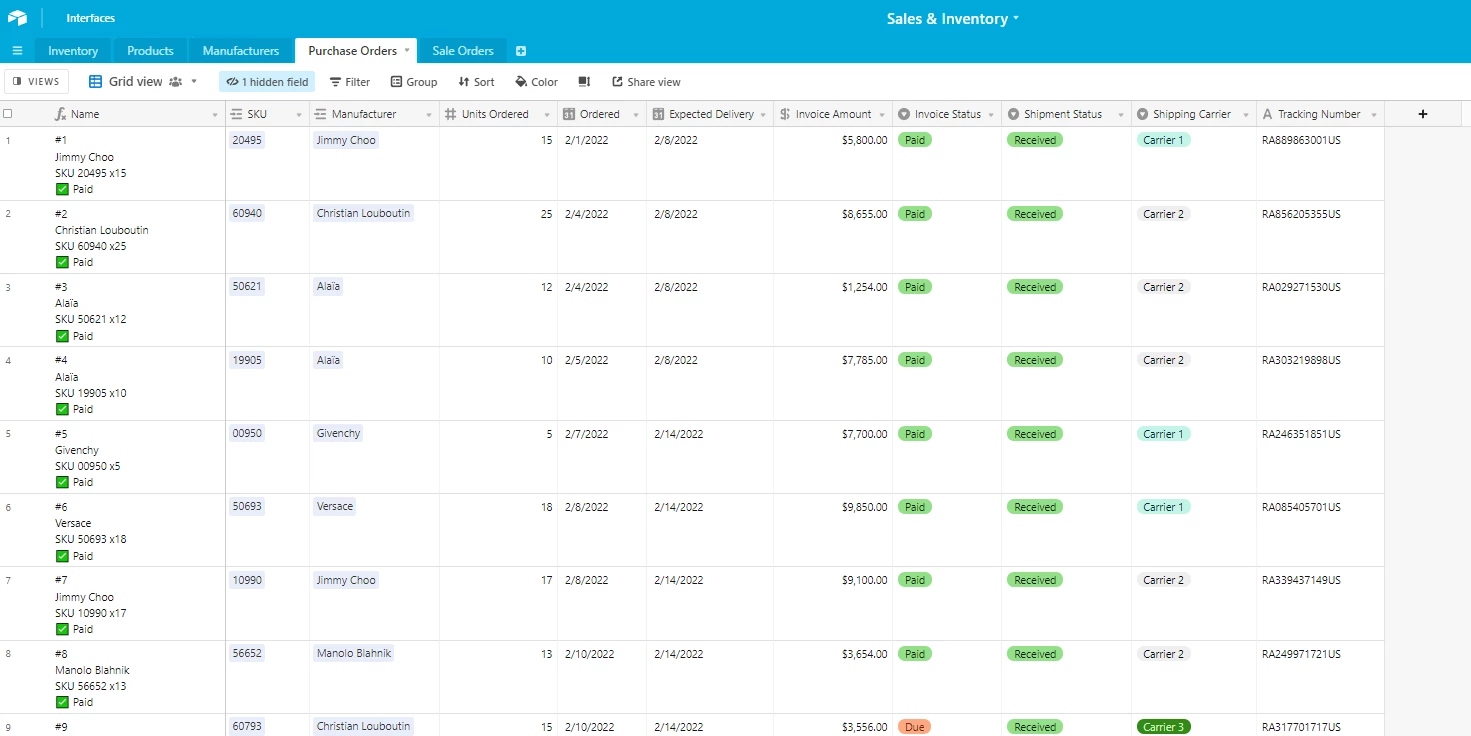Open Units Ordered column dropdown arrow
Viewport: 1471px width, 736px height.
click(547, 115)
